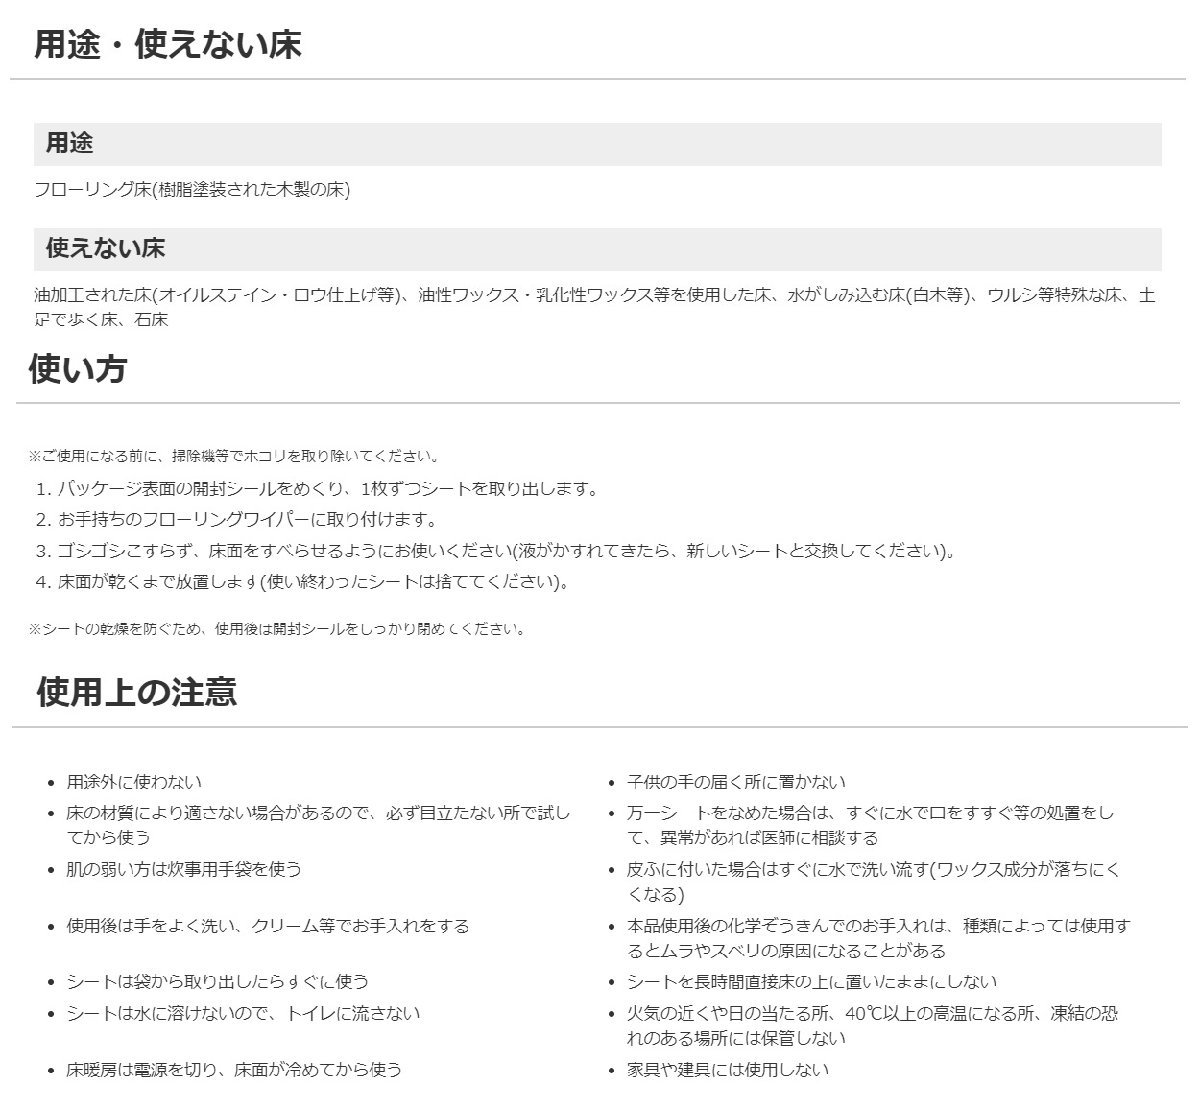1200x1107 pixels.
Task: Click the bullet starting 火気の近くや日の当たる所
Action: tap(872, 1026)
